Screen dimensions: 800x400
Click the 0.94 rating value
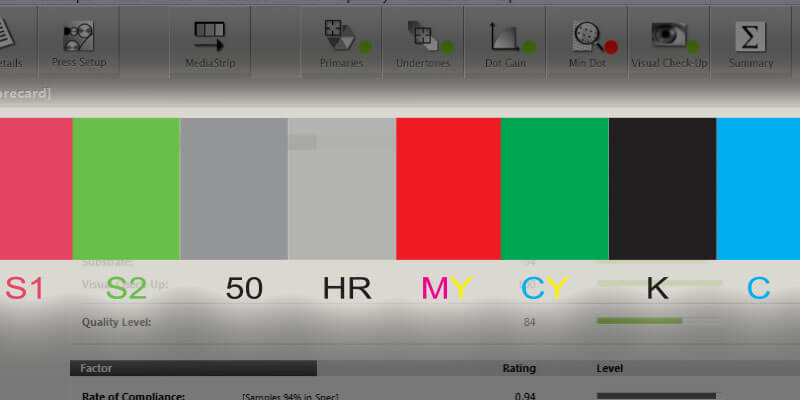(525, 396)
